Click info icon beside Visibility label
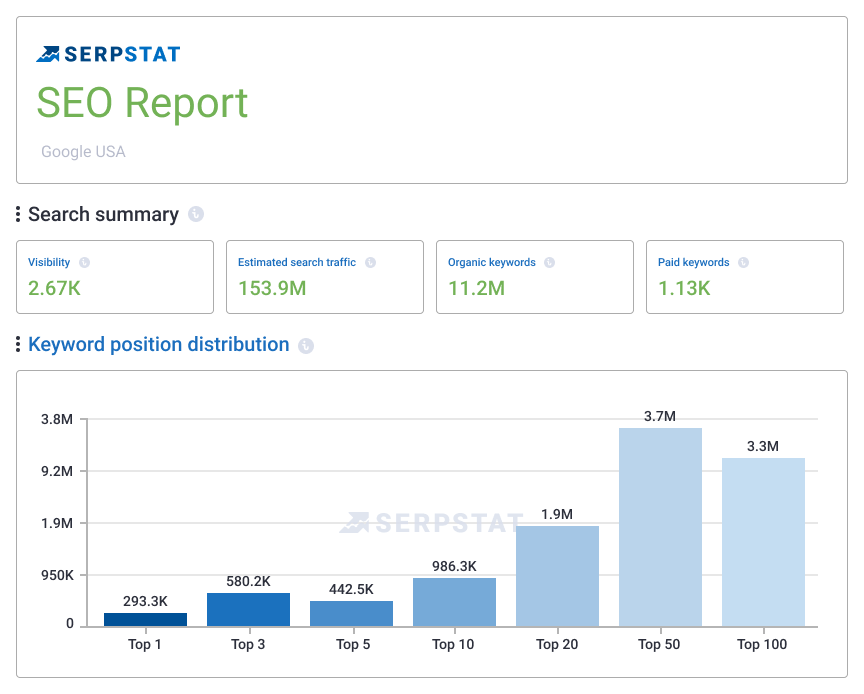 pyautogui.click(x=85, y=263)
